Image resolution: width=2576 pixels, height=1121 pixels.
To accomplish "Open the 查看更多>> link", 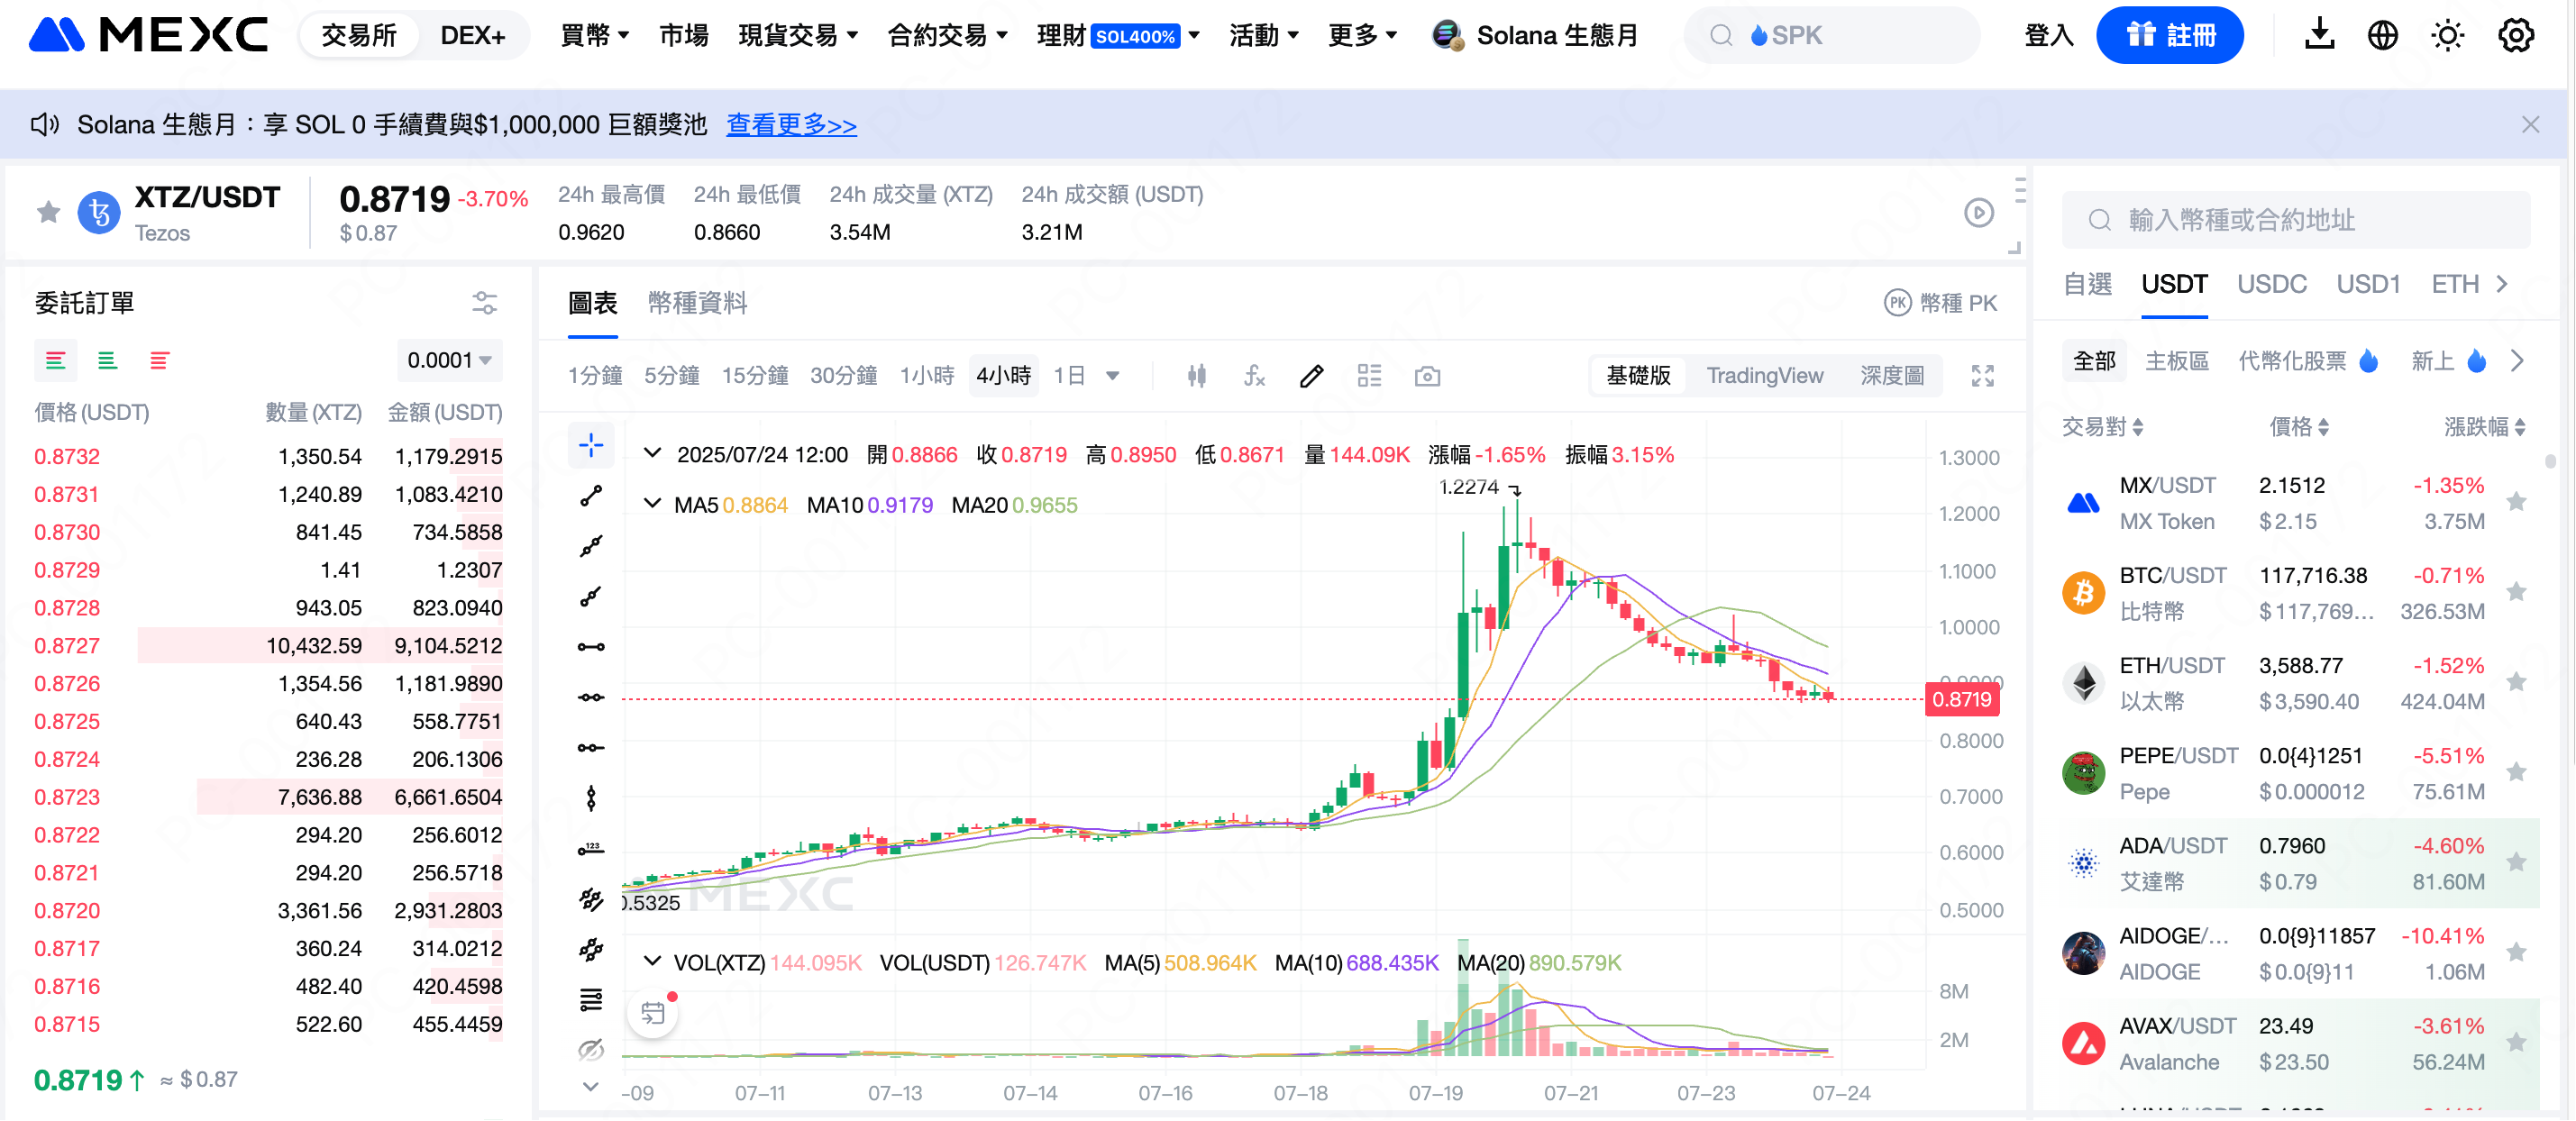I will point(791,125).
